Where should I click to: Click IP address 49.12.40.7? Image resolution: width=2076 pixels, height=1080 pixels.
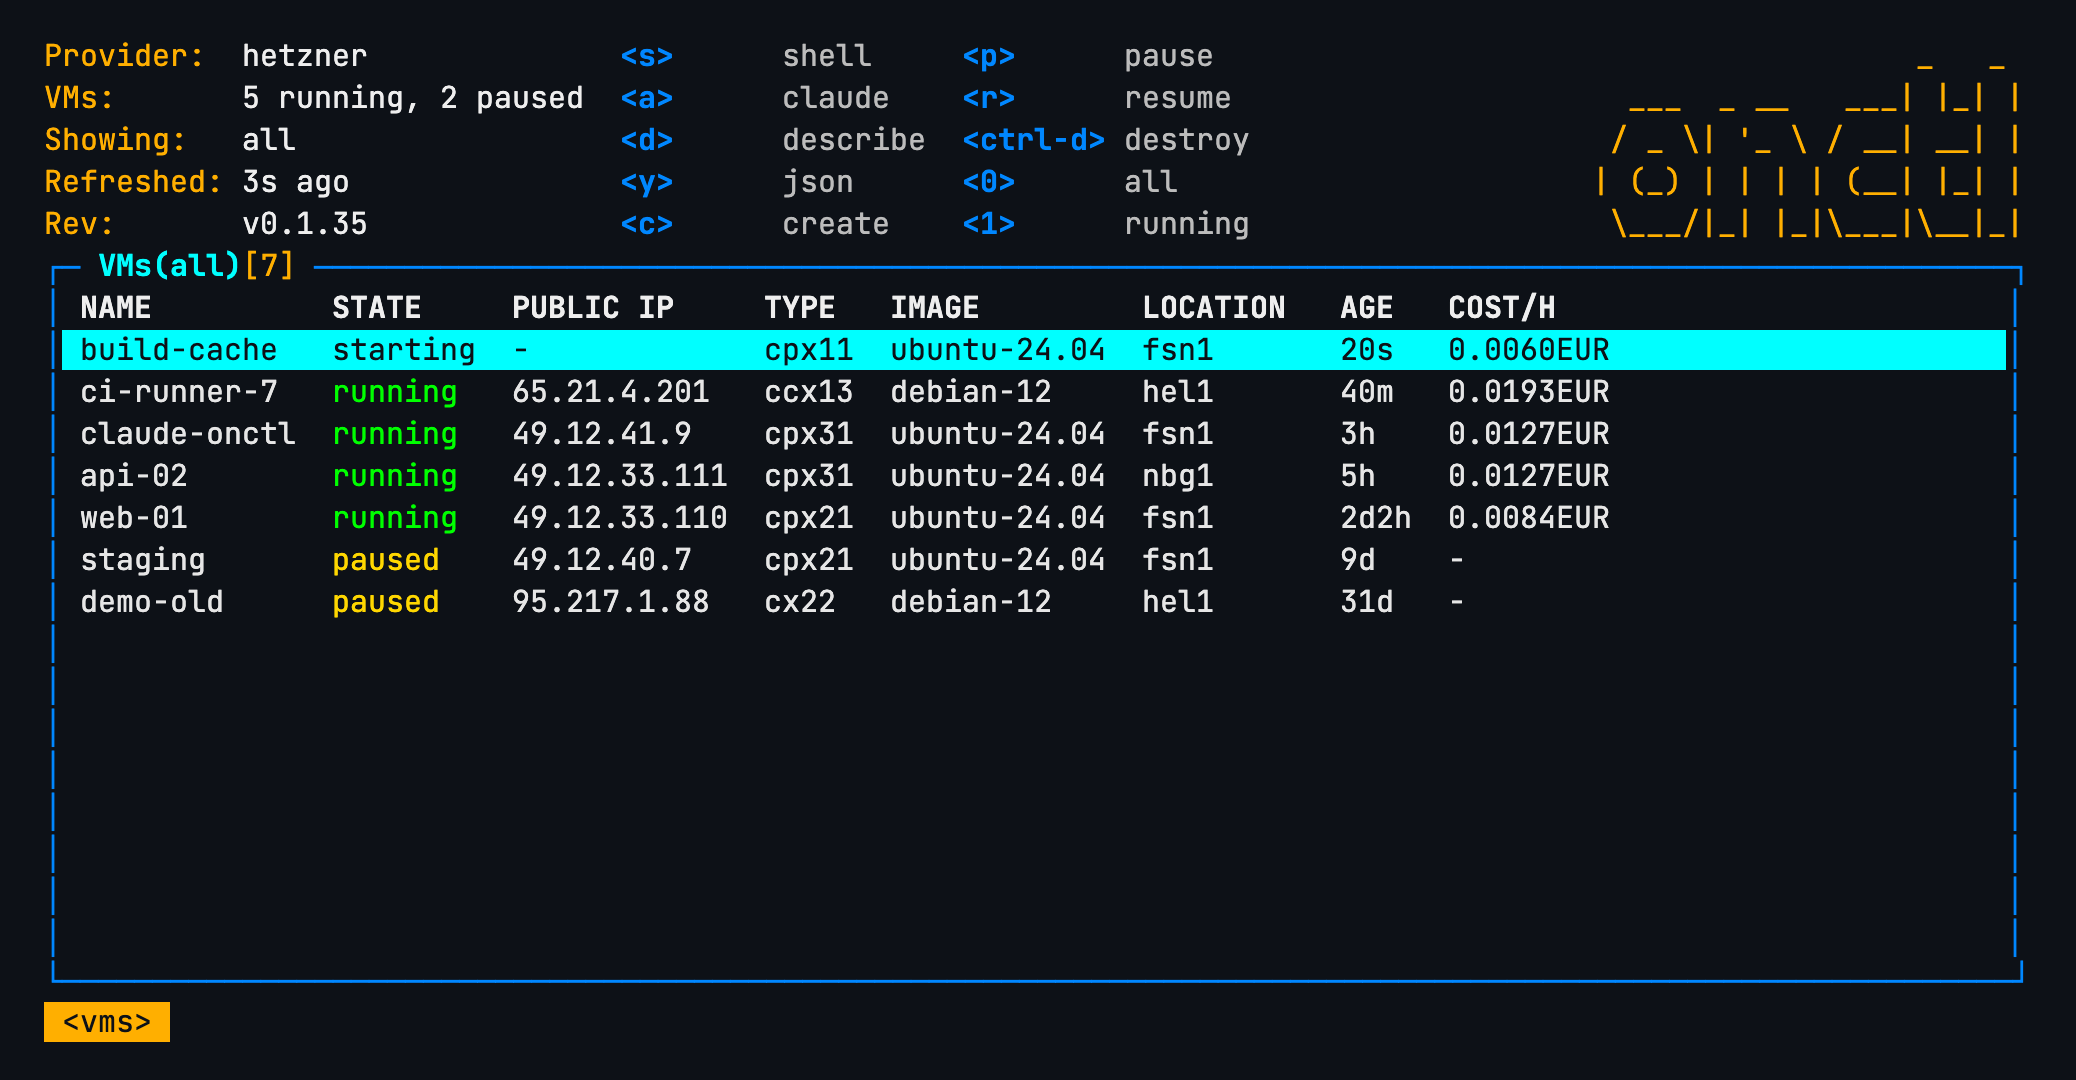pyautogui.click(x=601, y=560)
